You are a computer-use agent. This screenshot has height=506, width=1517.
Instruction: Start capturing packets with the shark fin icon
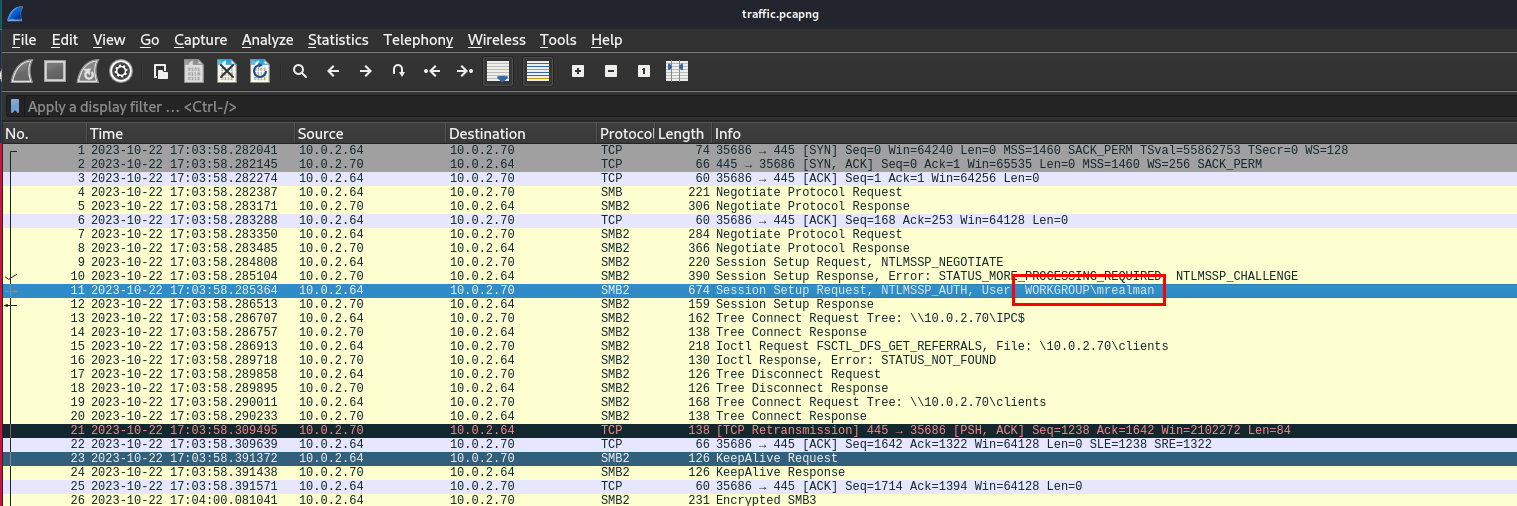[x=22, y=71]
